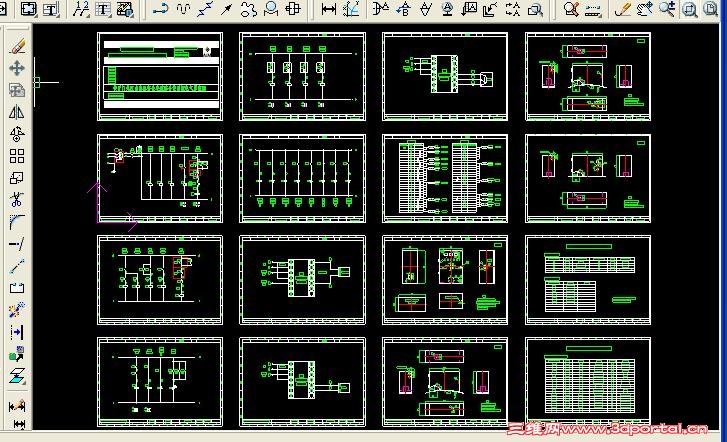Click the coordinate axes XY icon

pyautogui.click(x=351, y=9)
